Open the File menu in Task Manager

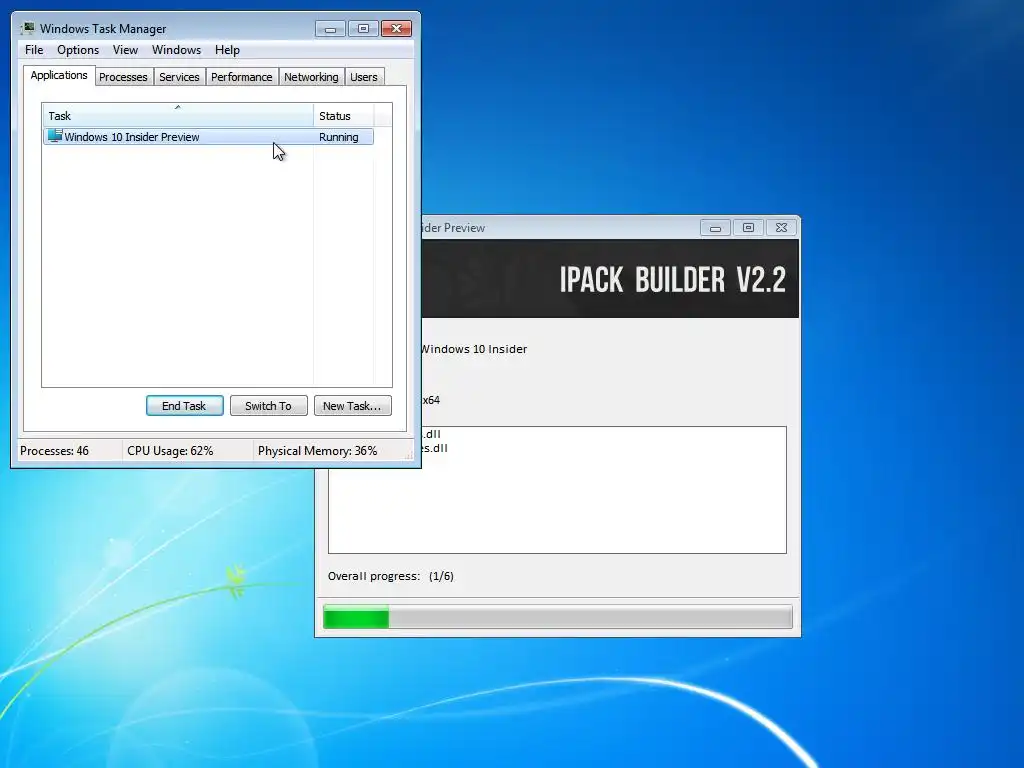34,50
